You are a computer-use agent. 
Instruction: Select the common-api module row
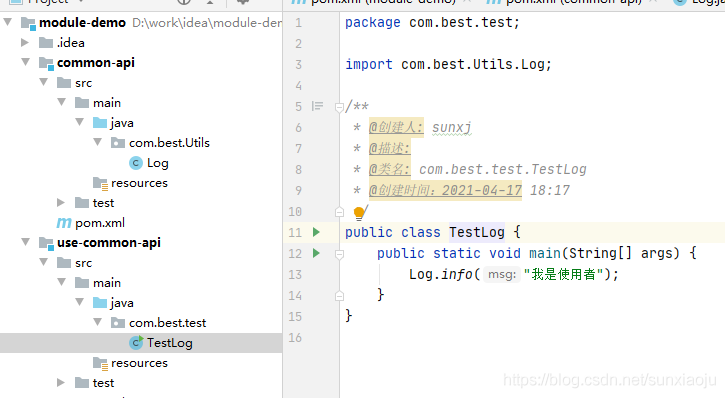pyautogui.click(x=141, y=63)
